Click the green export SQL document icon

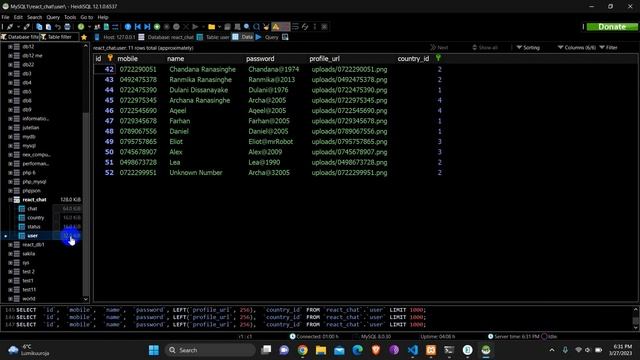(x=106, y=27)
